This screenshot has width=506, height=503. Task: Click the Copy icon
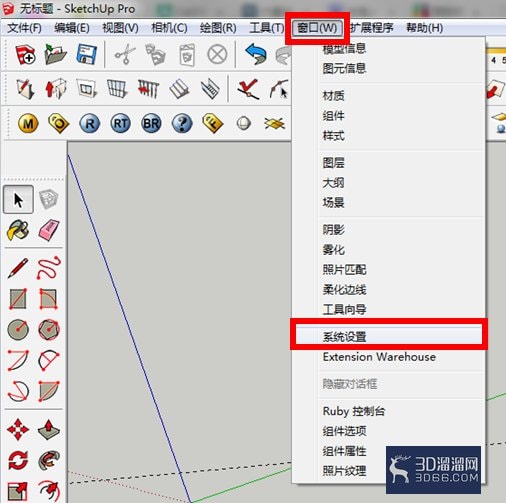pyautogui.click(x=155, y=54)
